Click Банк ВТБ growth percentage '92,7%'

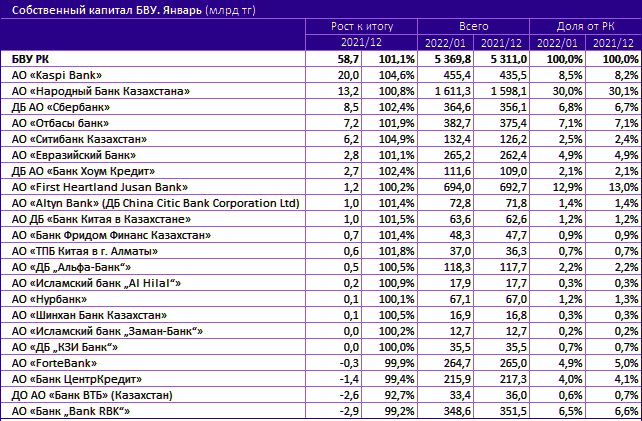click(399, 395)
